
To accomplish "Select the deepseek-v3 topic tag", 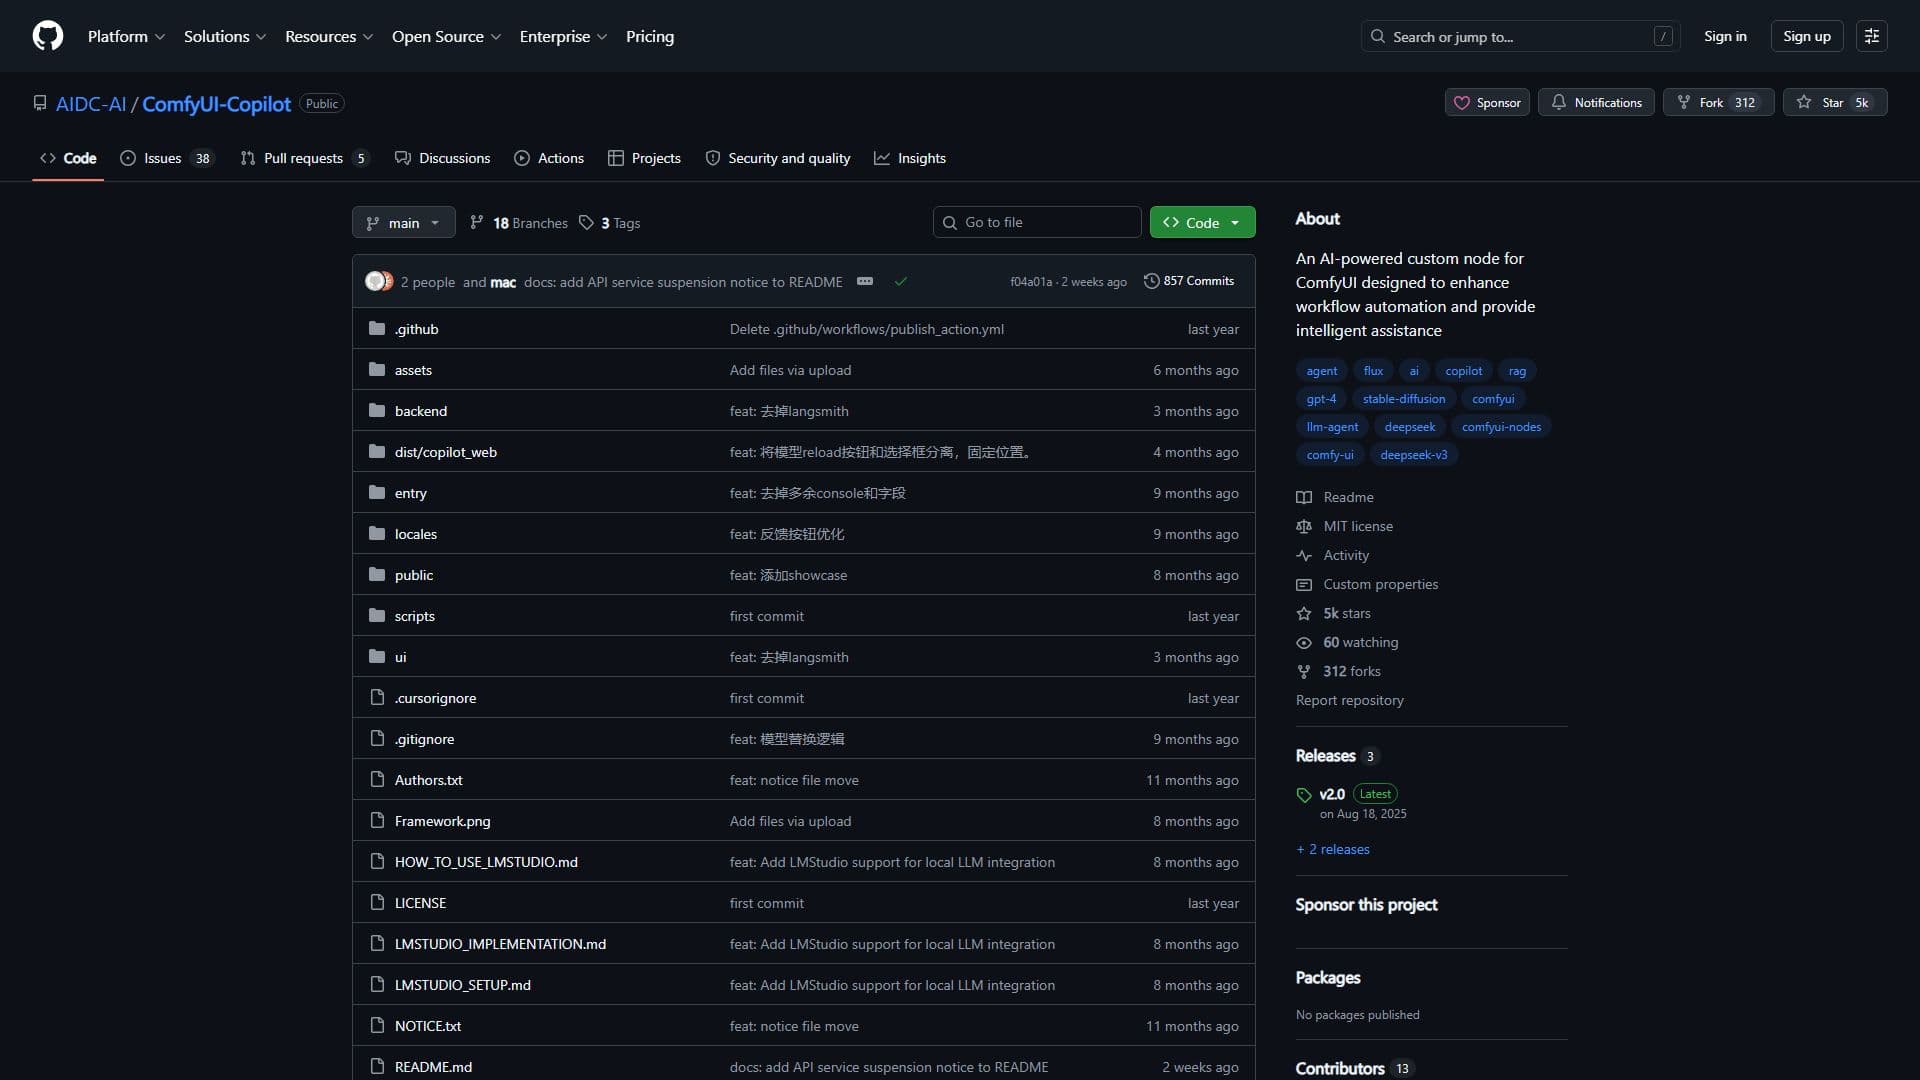I will point(1413,454).
